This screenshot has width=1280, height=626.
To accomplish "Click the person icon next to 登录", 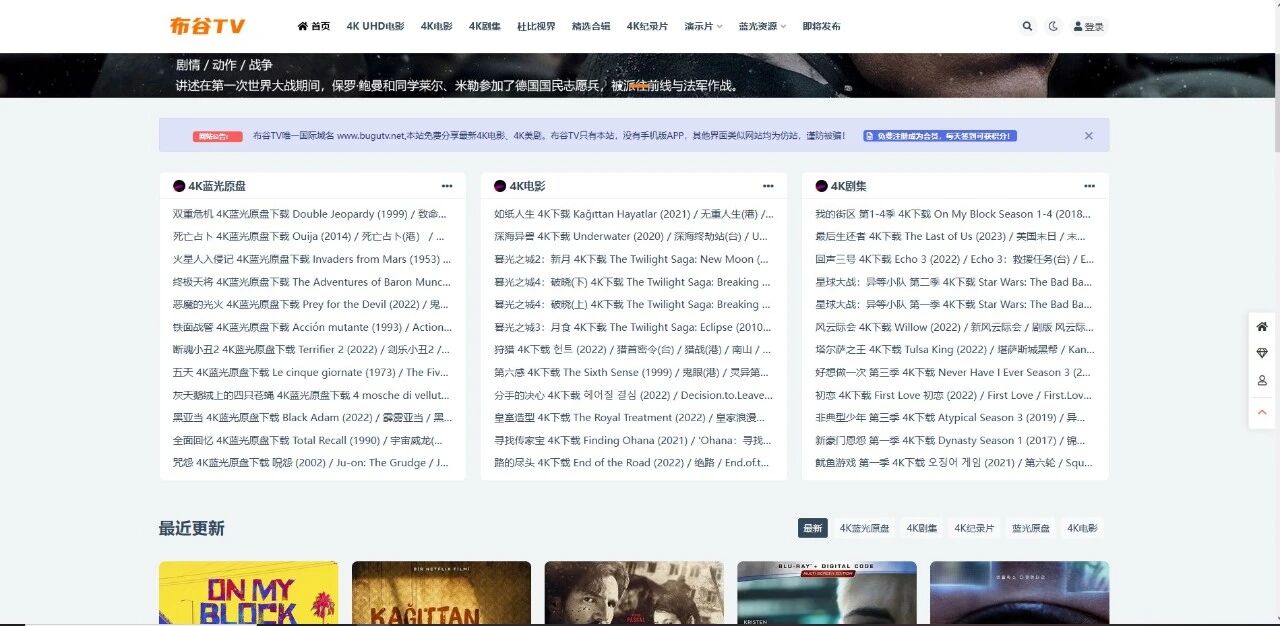I will pos(1076,26).
